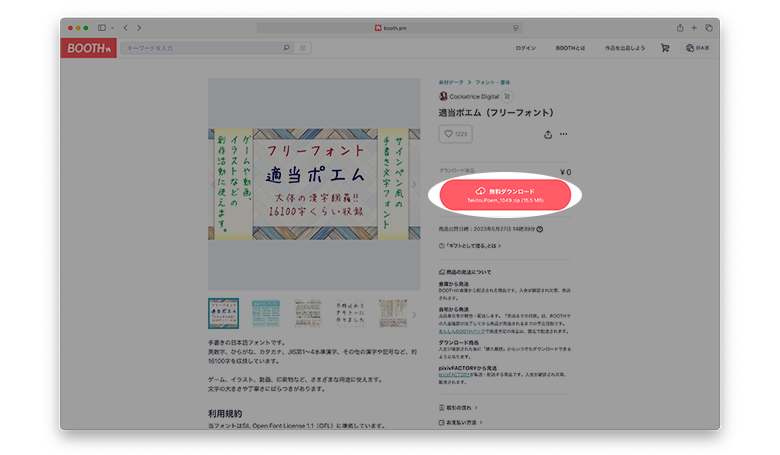Screen dimensions: 780x455
Task: Open a new Safari tab with plus
Action: [694, 28]
